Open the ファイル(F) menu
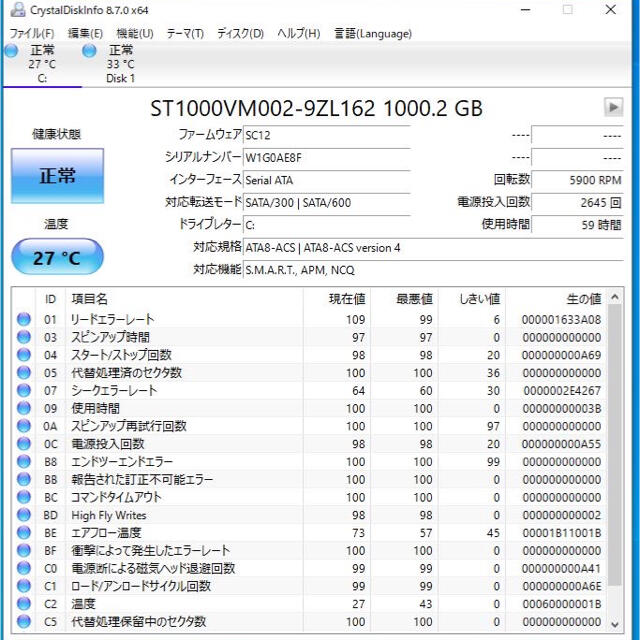The image size is (640, 640). coord(31,33)
